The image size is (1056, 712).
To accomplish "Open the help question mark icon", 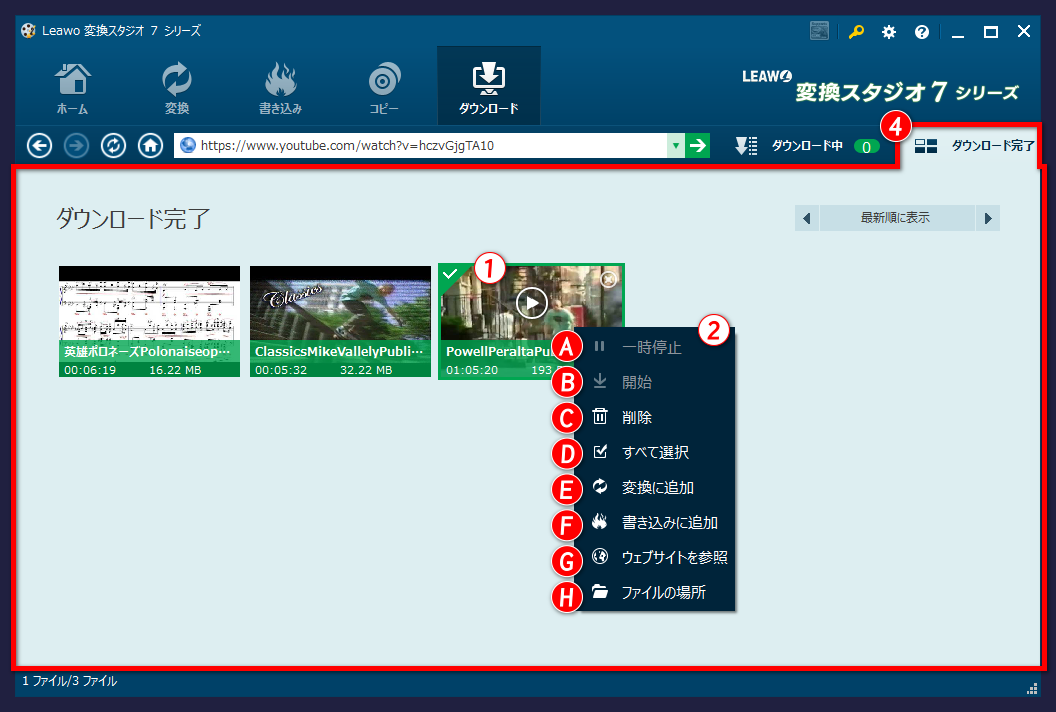I will [922, 31].
